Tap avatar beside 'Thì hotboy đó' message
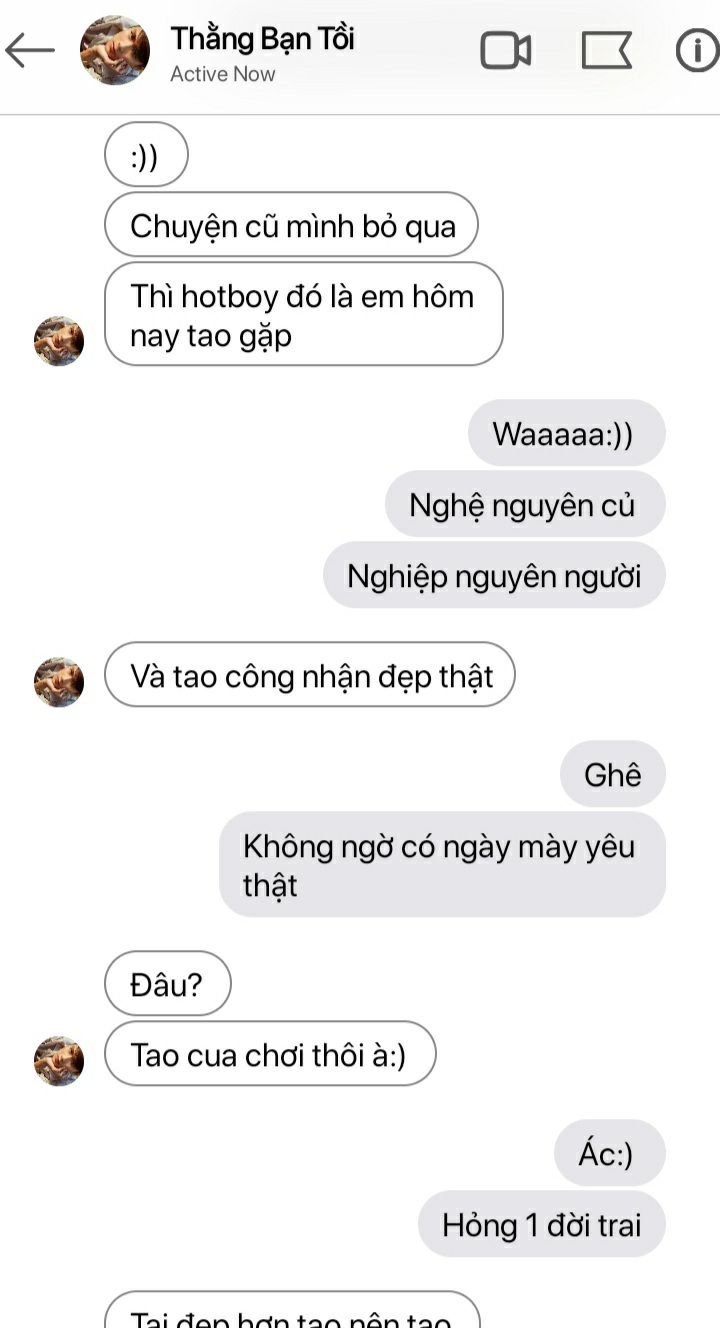Viewport: 720px width, 1328px height. click(x=59, y=341)
